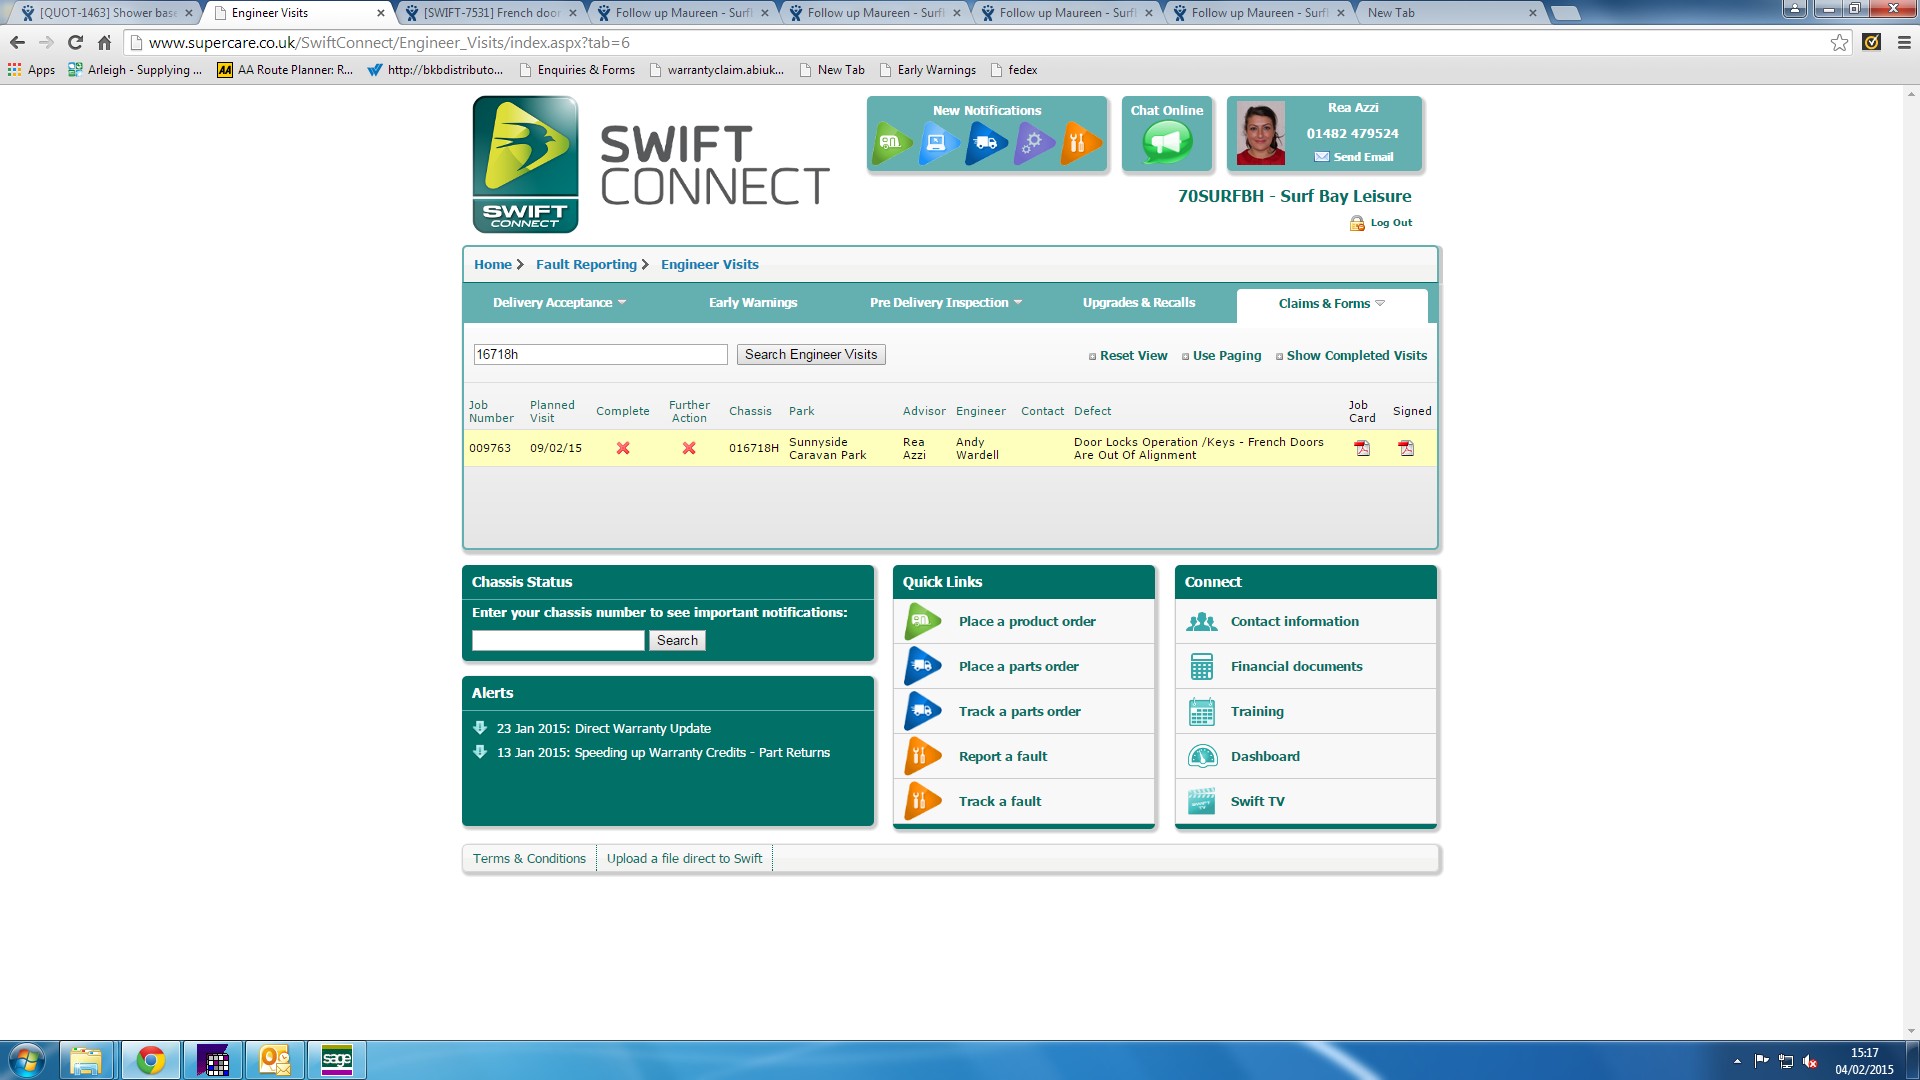Screen dimensions: 1920x1080
Task: Click the blue delivery truck notification icon
Action: point(985,142)
